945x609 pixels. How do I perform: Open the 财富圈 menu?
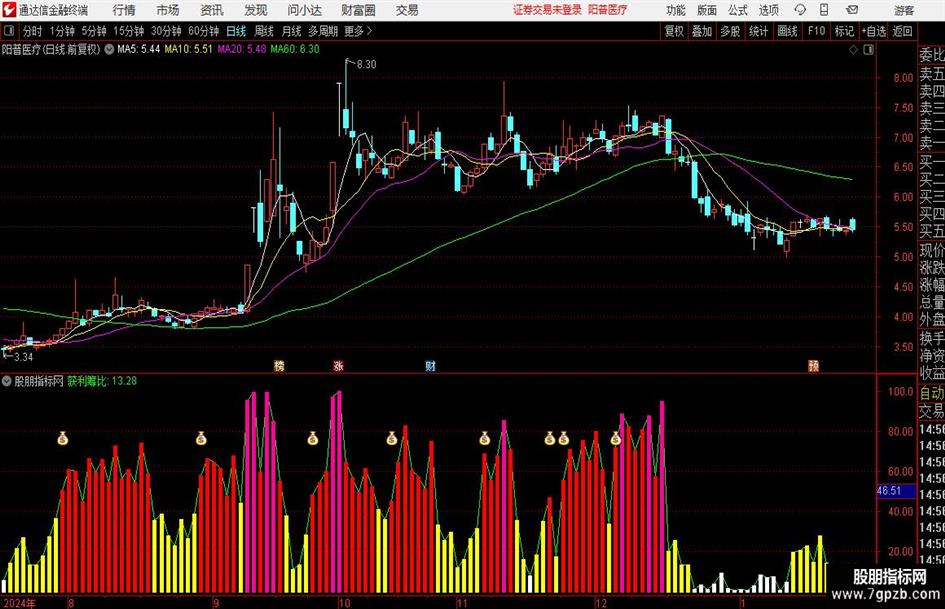[358, 10]
